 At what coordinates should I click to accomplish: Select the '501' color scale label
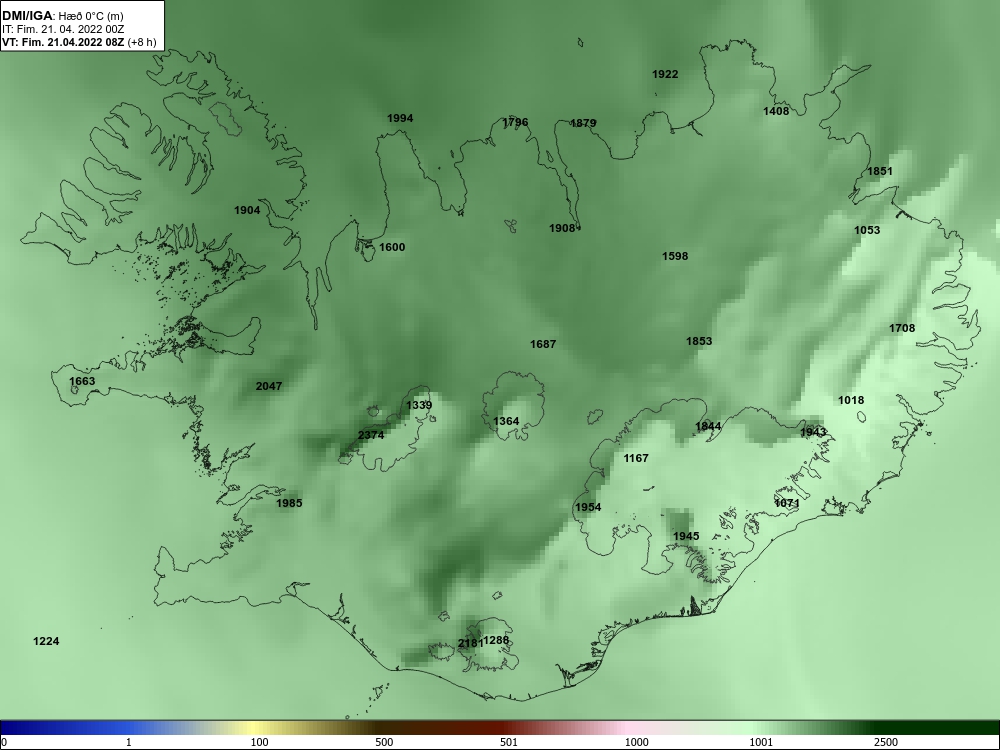tap(509, 742)
